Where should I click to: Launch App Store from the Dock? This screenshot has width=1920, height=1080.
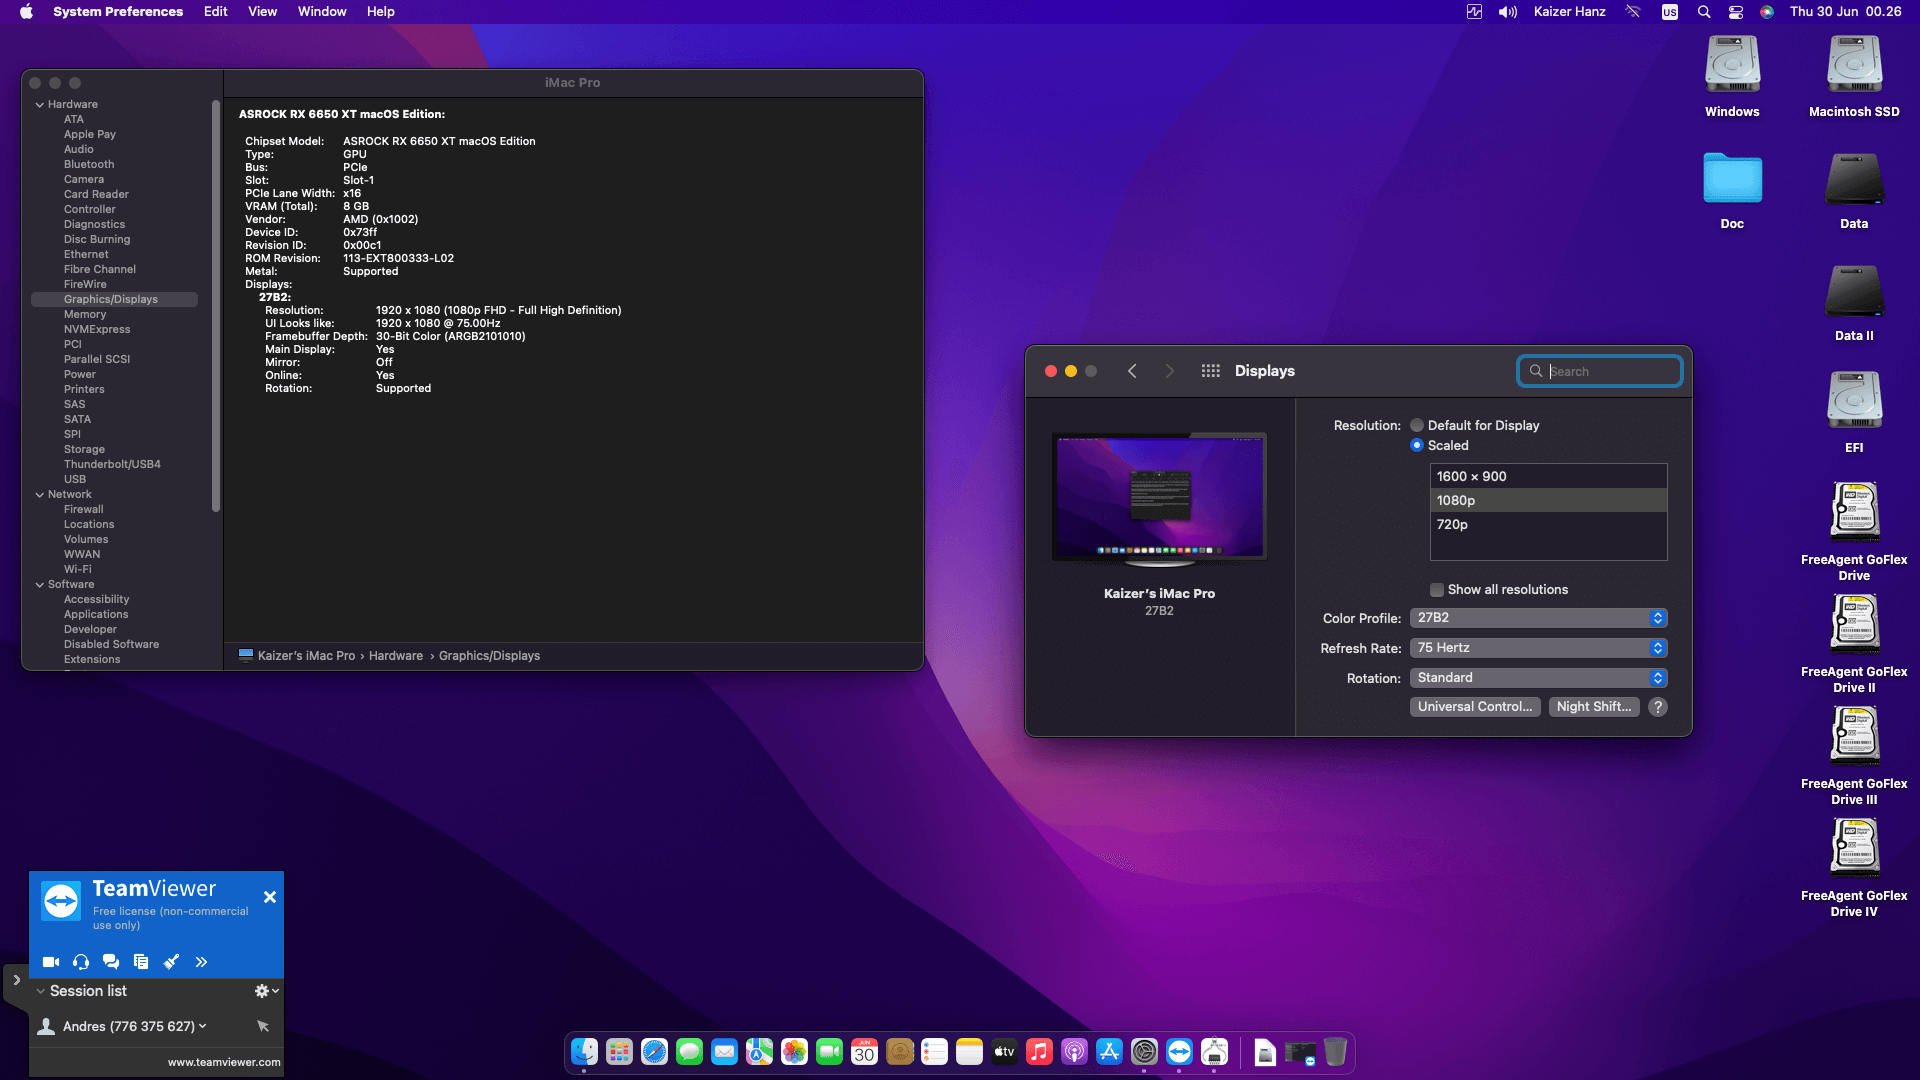tap(1110, 1052)
